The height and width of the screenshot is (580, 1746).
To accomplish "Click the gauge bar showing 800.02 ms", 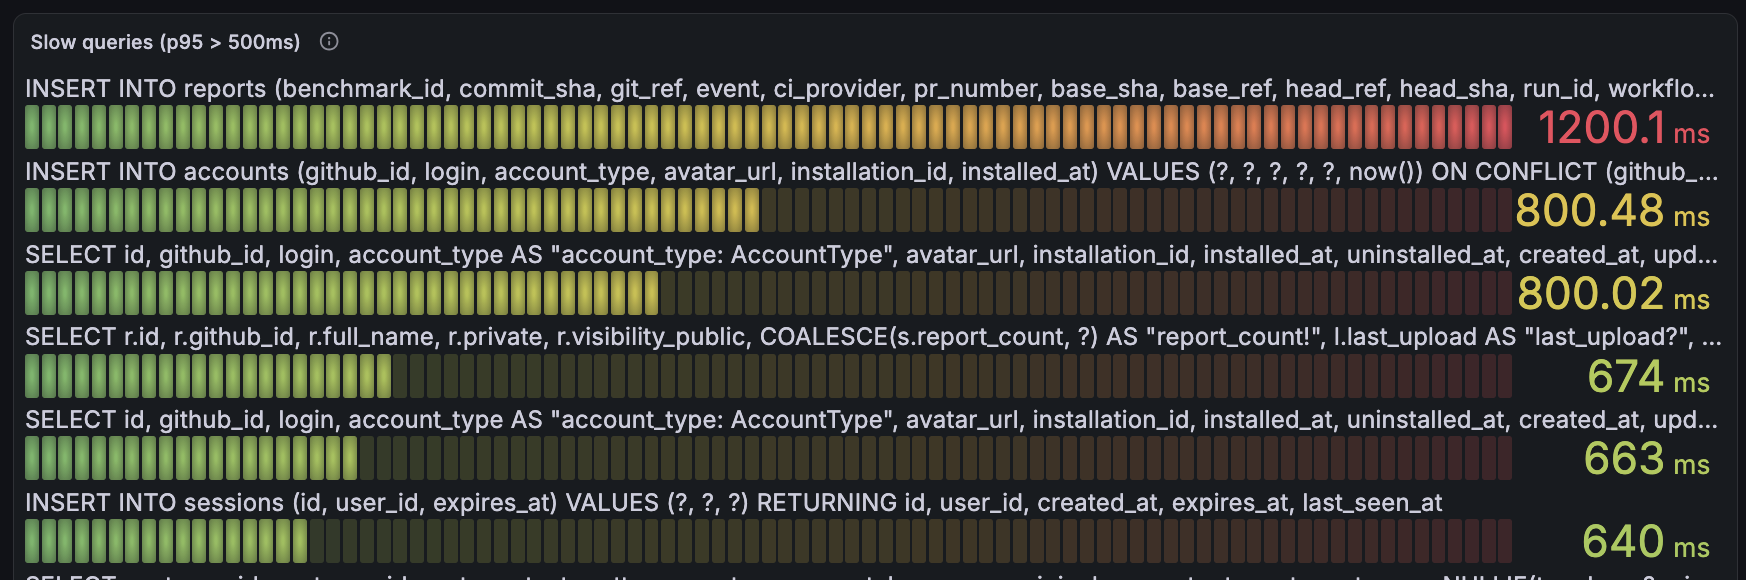I will pyautogui.click(x=768, y=293).
